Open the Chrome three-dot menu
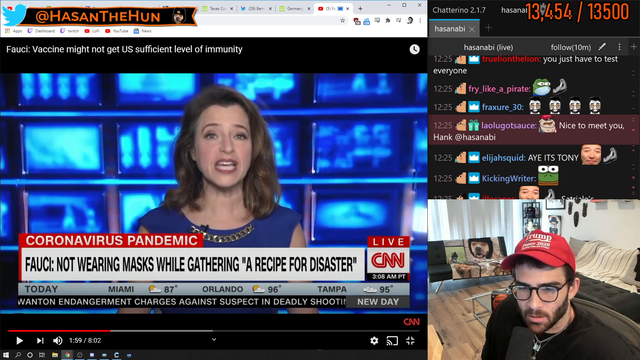Image resolution: width=640 pixels, height=360 pixels. 420,20
